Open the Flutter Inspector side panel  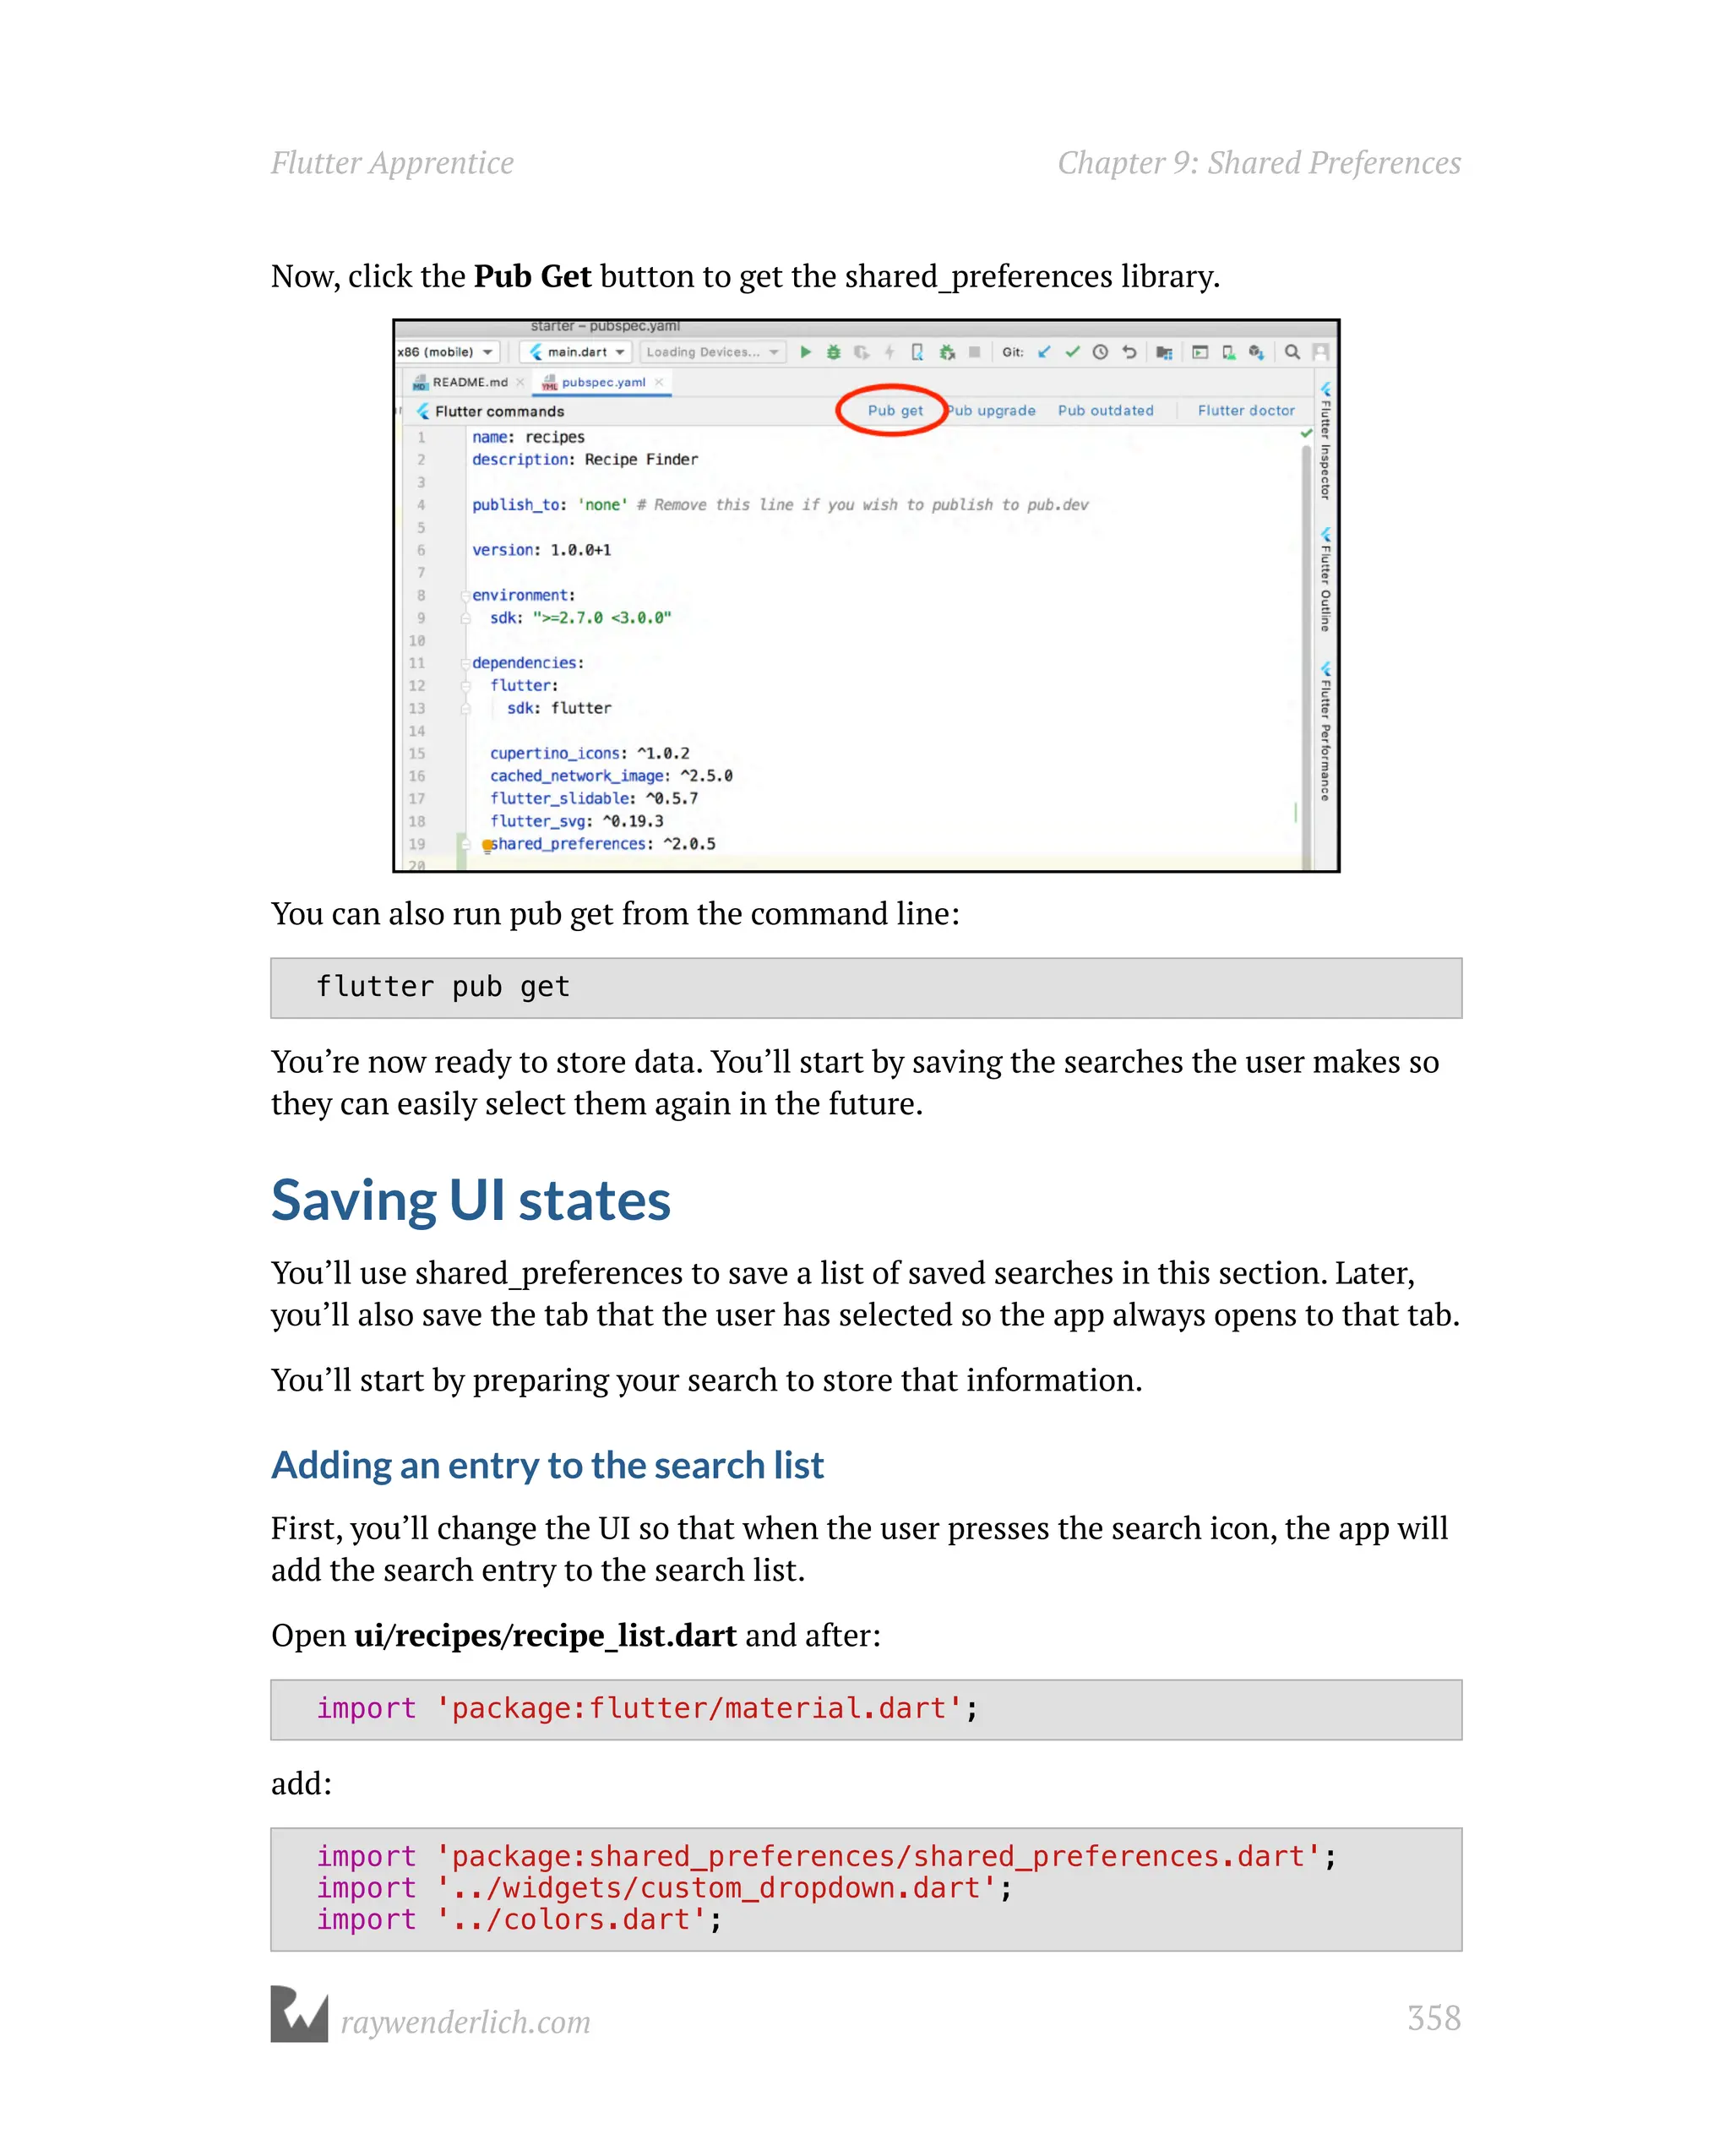point(1325,440)
